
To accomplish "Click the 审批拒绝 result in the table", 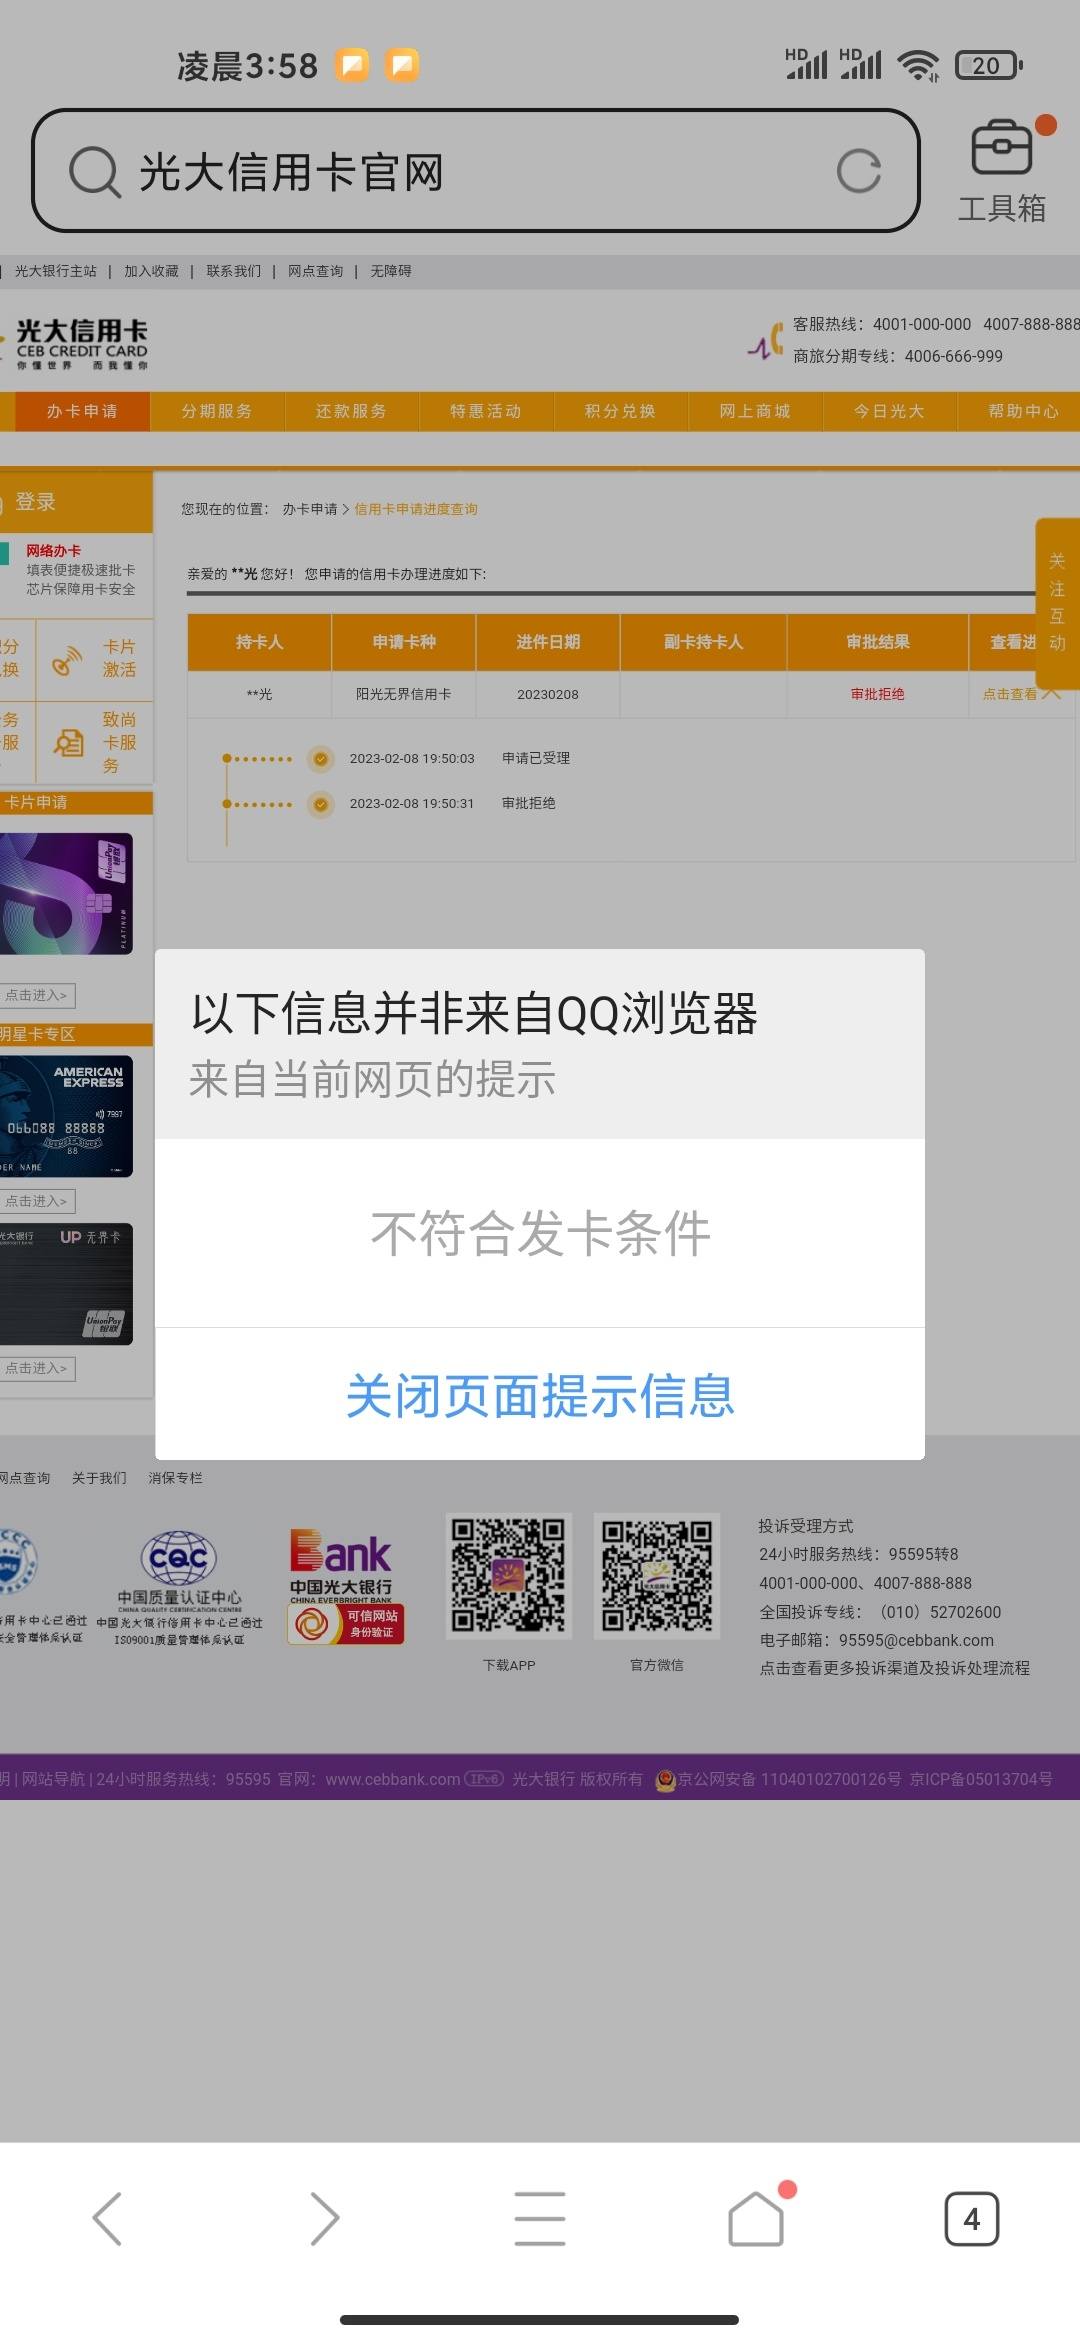I will pyautogui.click(x=878, y=694).
